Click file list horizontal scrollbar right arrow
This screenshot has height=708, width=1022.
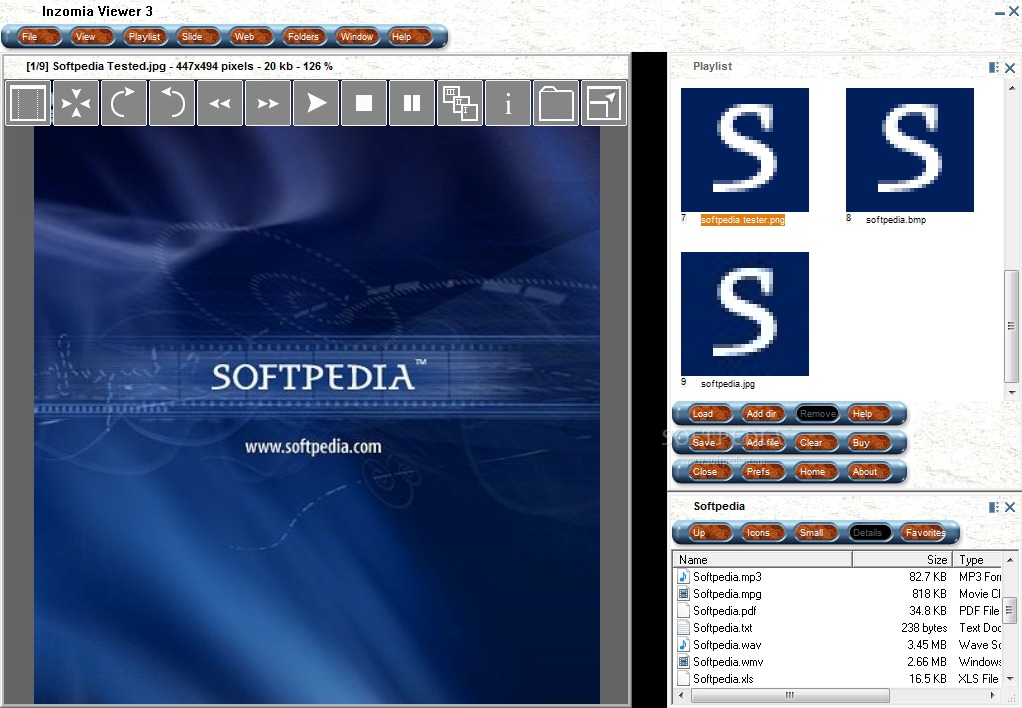(993, 695)
